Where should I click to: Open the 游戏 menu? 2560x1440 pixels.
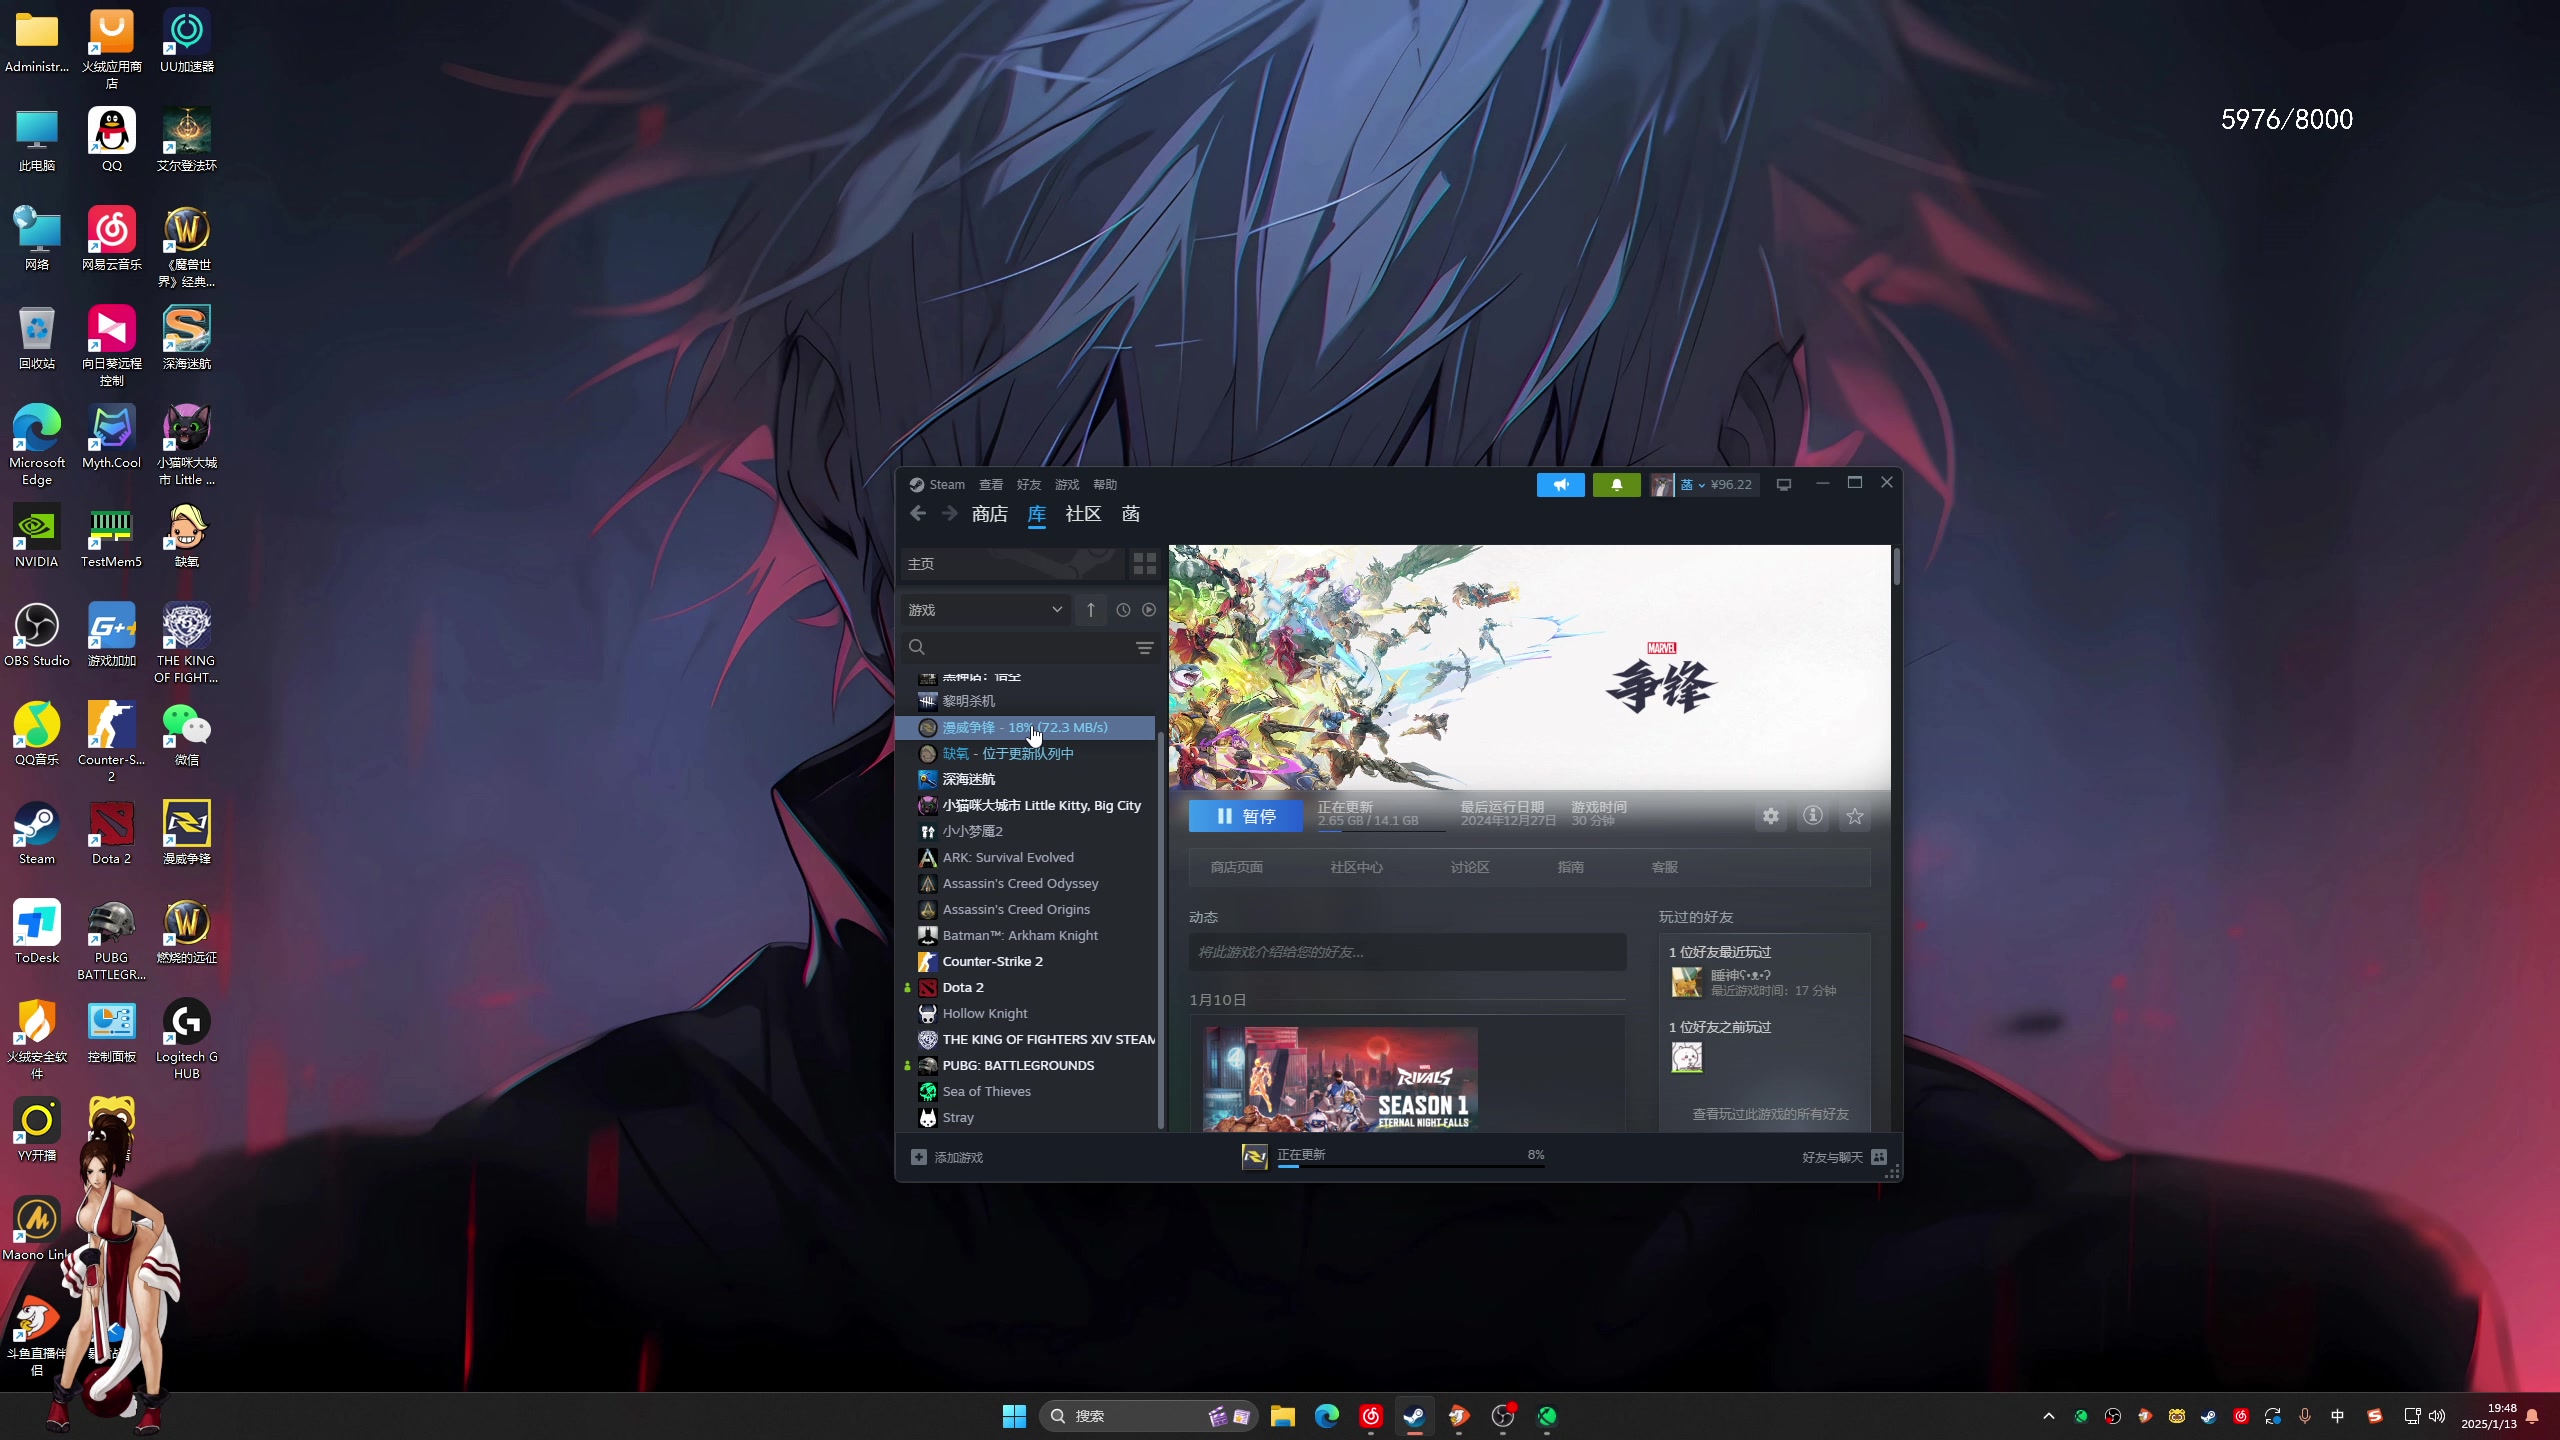tap(1067, 485)
